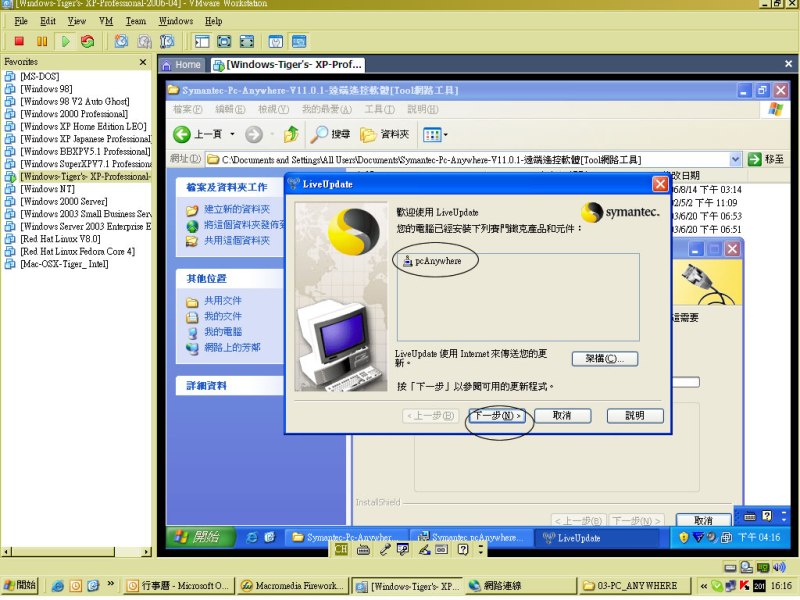
Task: Close the Favorites panel
Action: click(143, 62)
